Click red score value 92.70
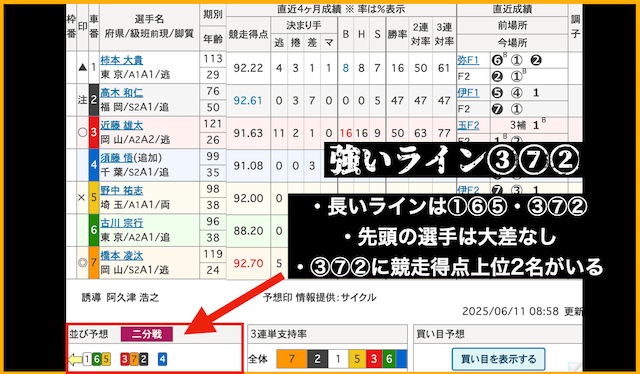Screen dimensions: 640x374 click(248, 264)
